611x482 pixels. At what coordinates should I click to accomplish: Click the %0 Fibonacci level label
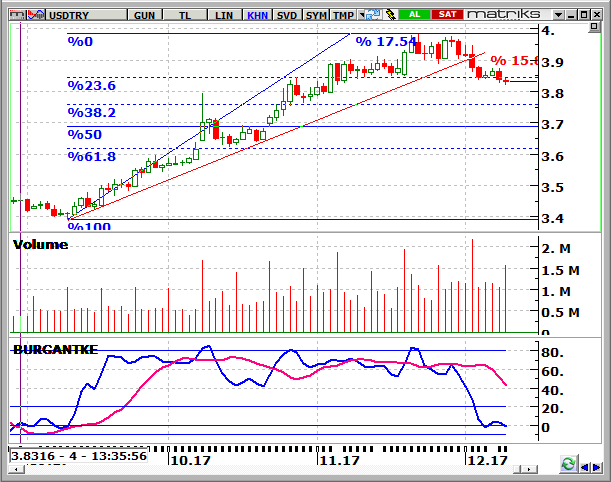80,41
